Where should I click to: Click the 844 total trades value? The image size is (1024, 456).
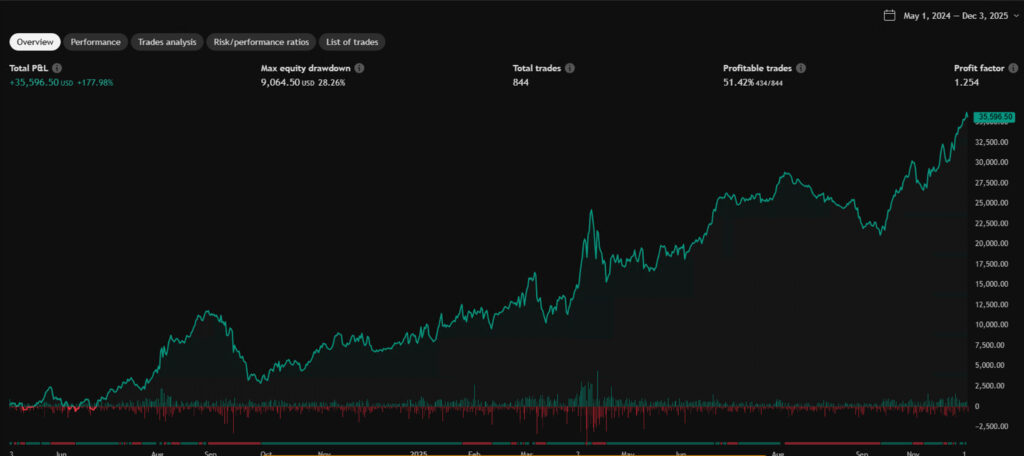pos(520,82)
